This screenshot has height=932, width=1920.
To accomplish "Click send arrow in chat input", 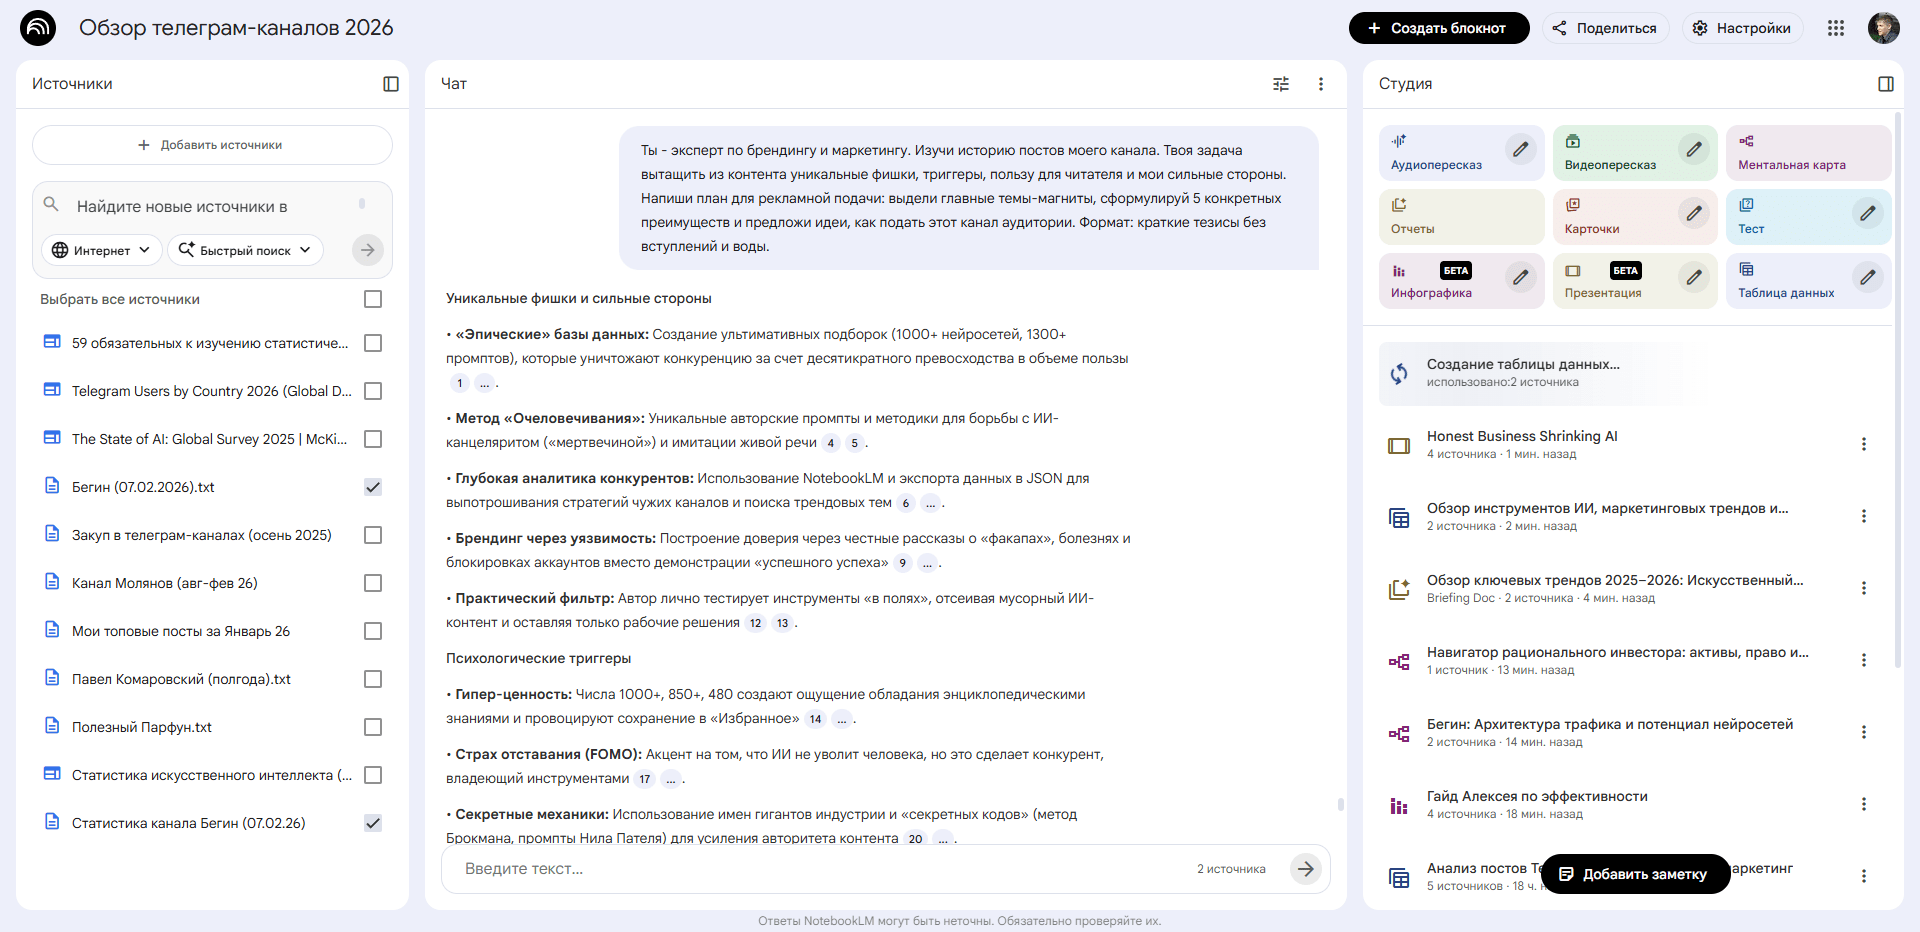I will click(1305, 869).
